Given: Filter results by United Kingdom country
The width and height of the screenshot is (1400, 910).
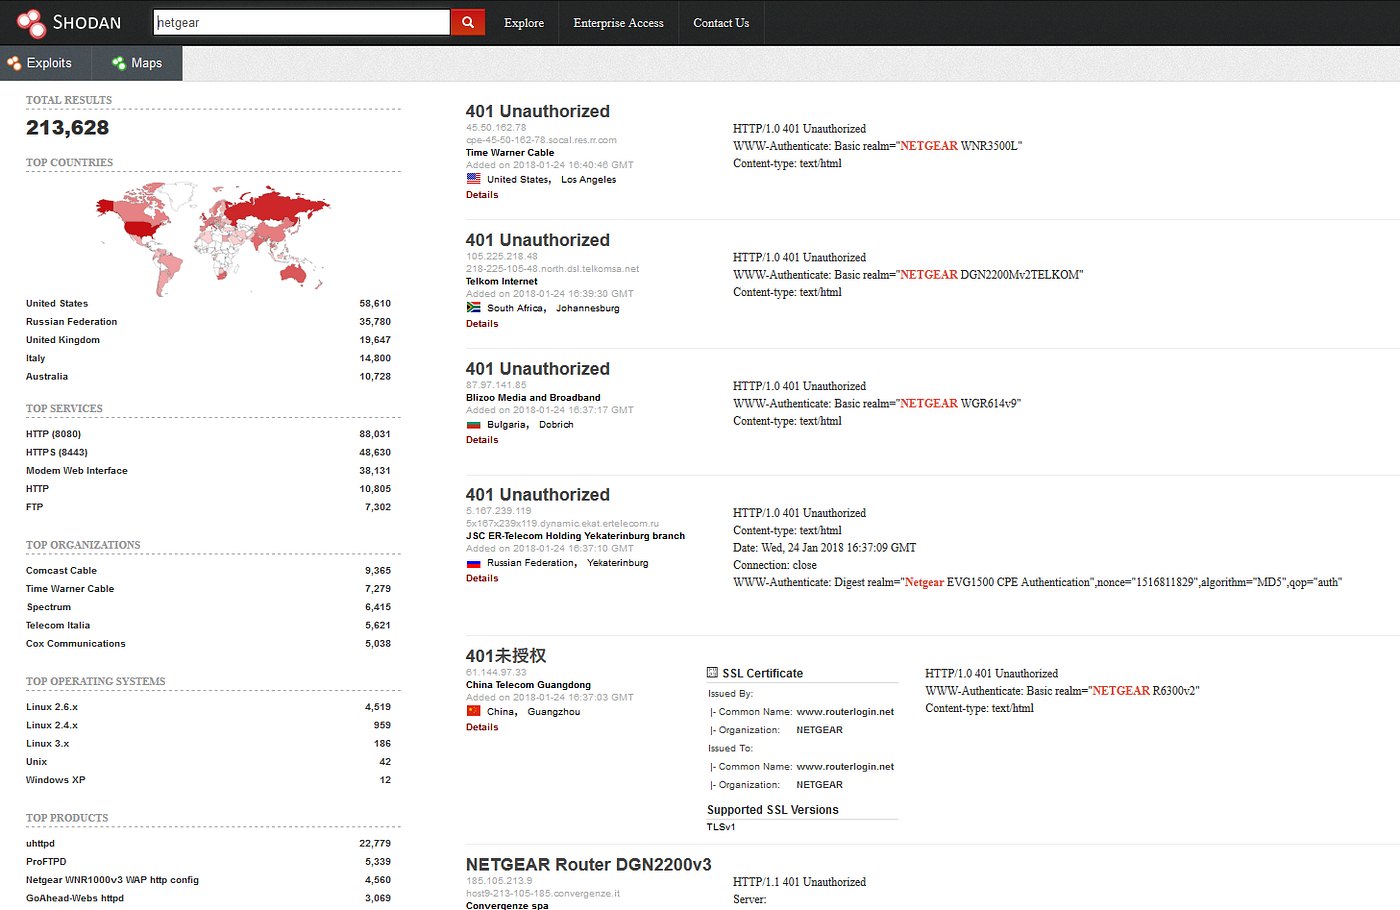Looking at the screenshot, I should pyautogui.click(x=63, y=340).
